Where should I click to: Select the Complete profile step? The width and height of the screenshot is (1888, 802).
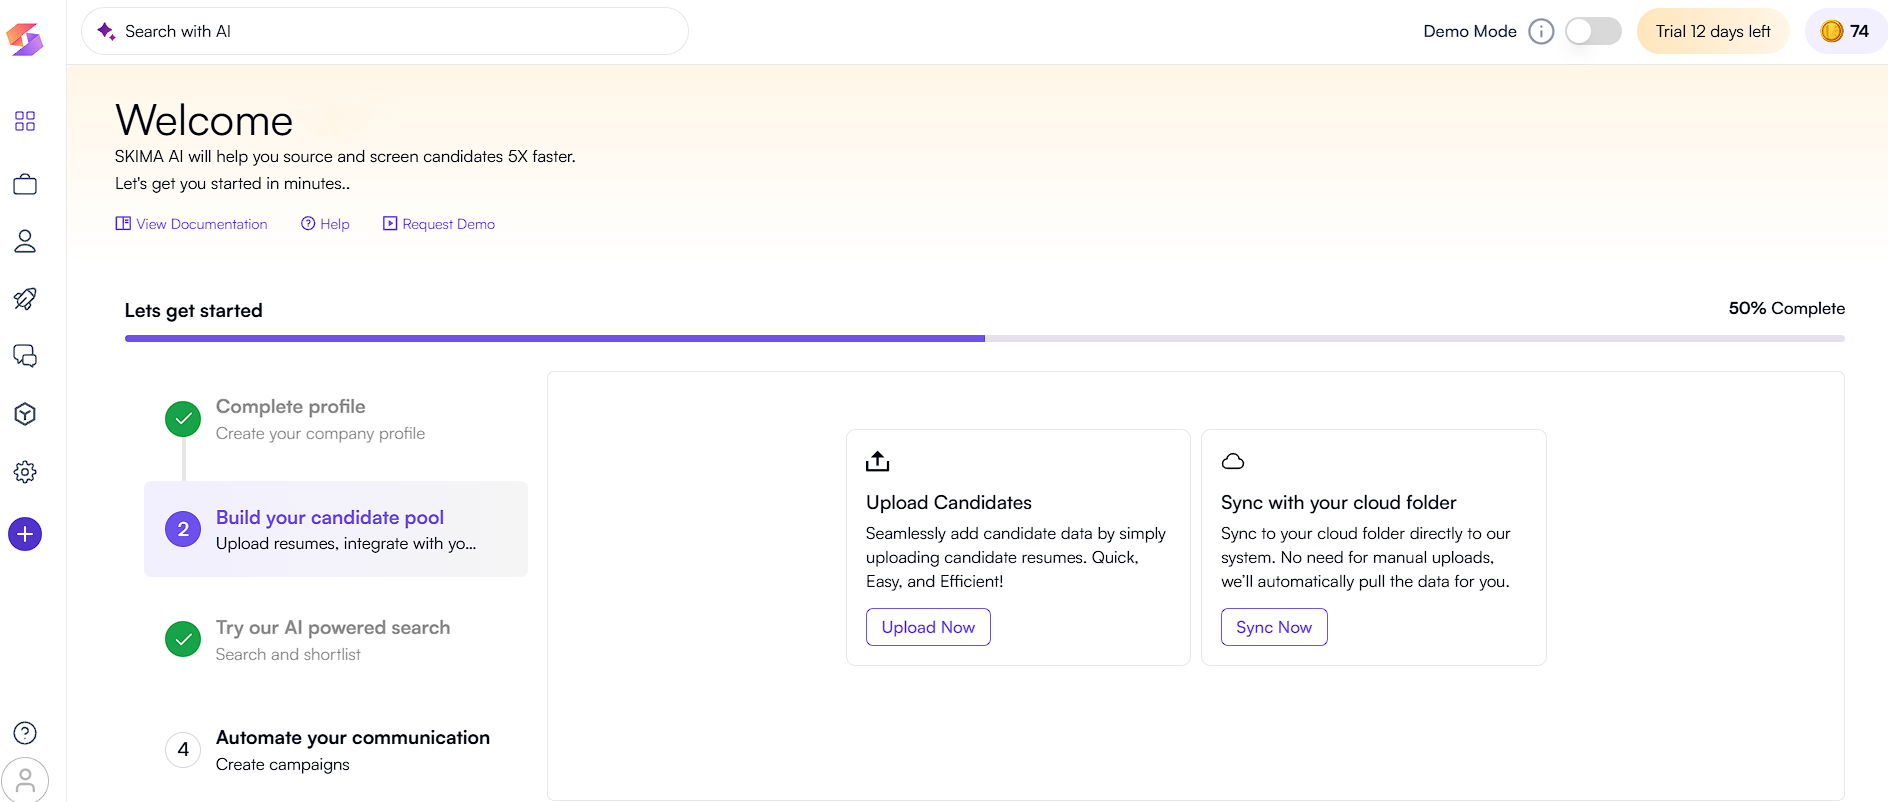coord(290,419)
